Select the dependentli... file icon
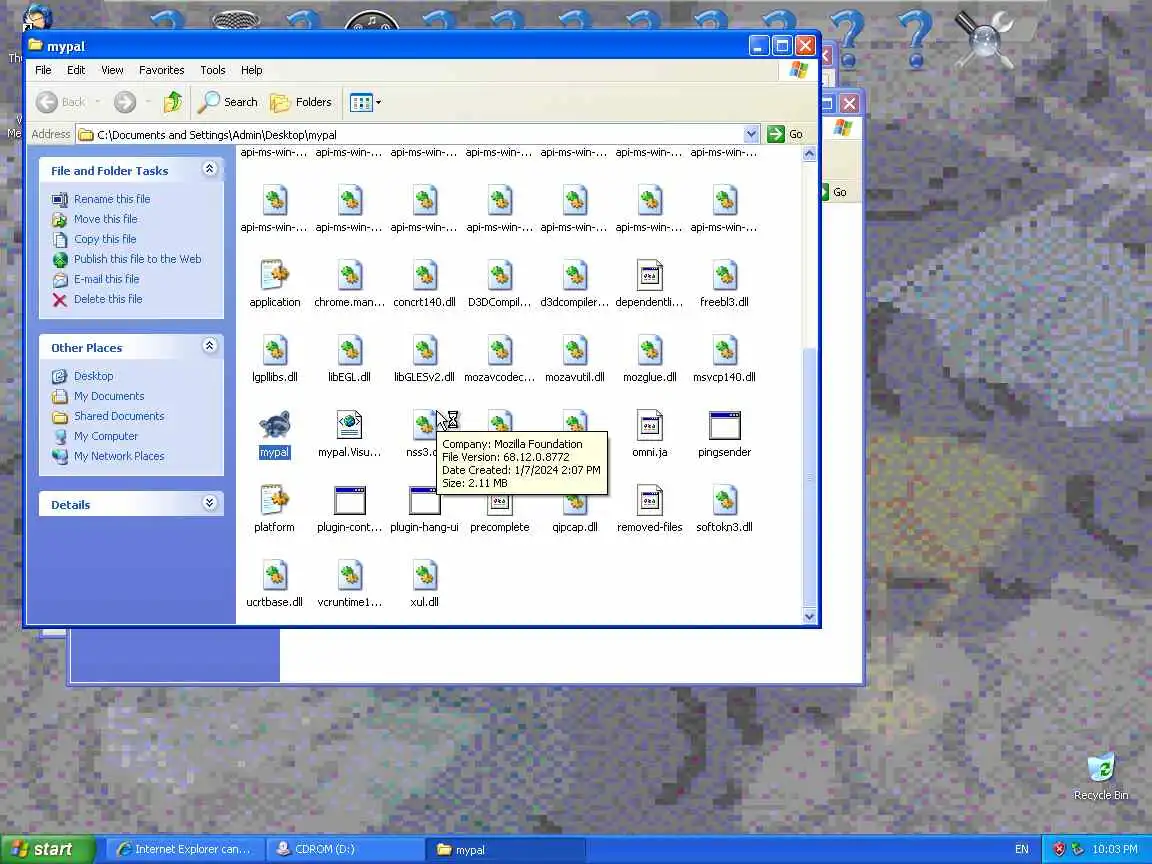Image resolution: width=1152 pixels, height=864 pixels. pyautogui.click(x=649, y=275)
